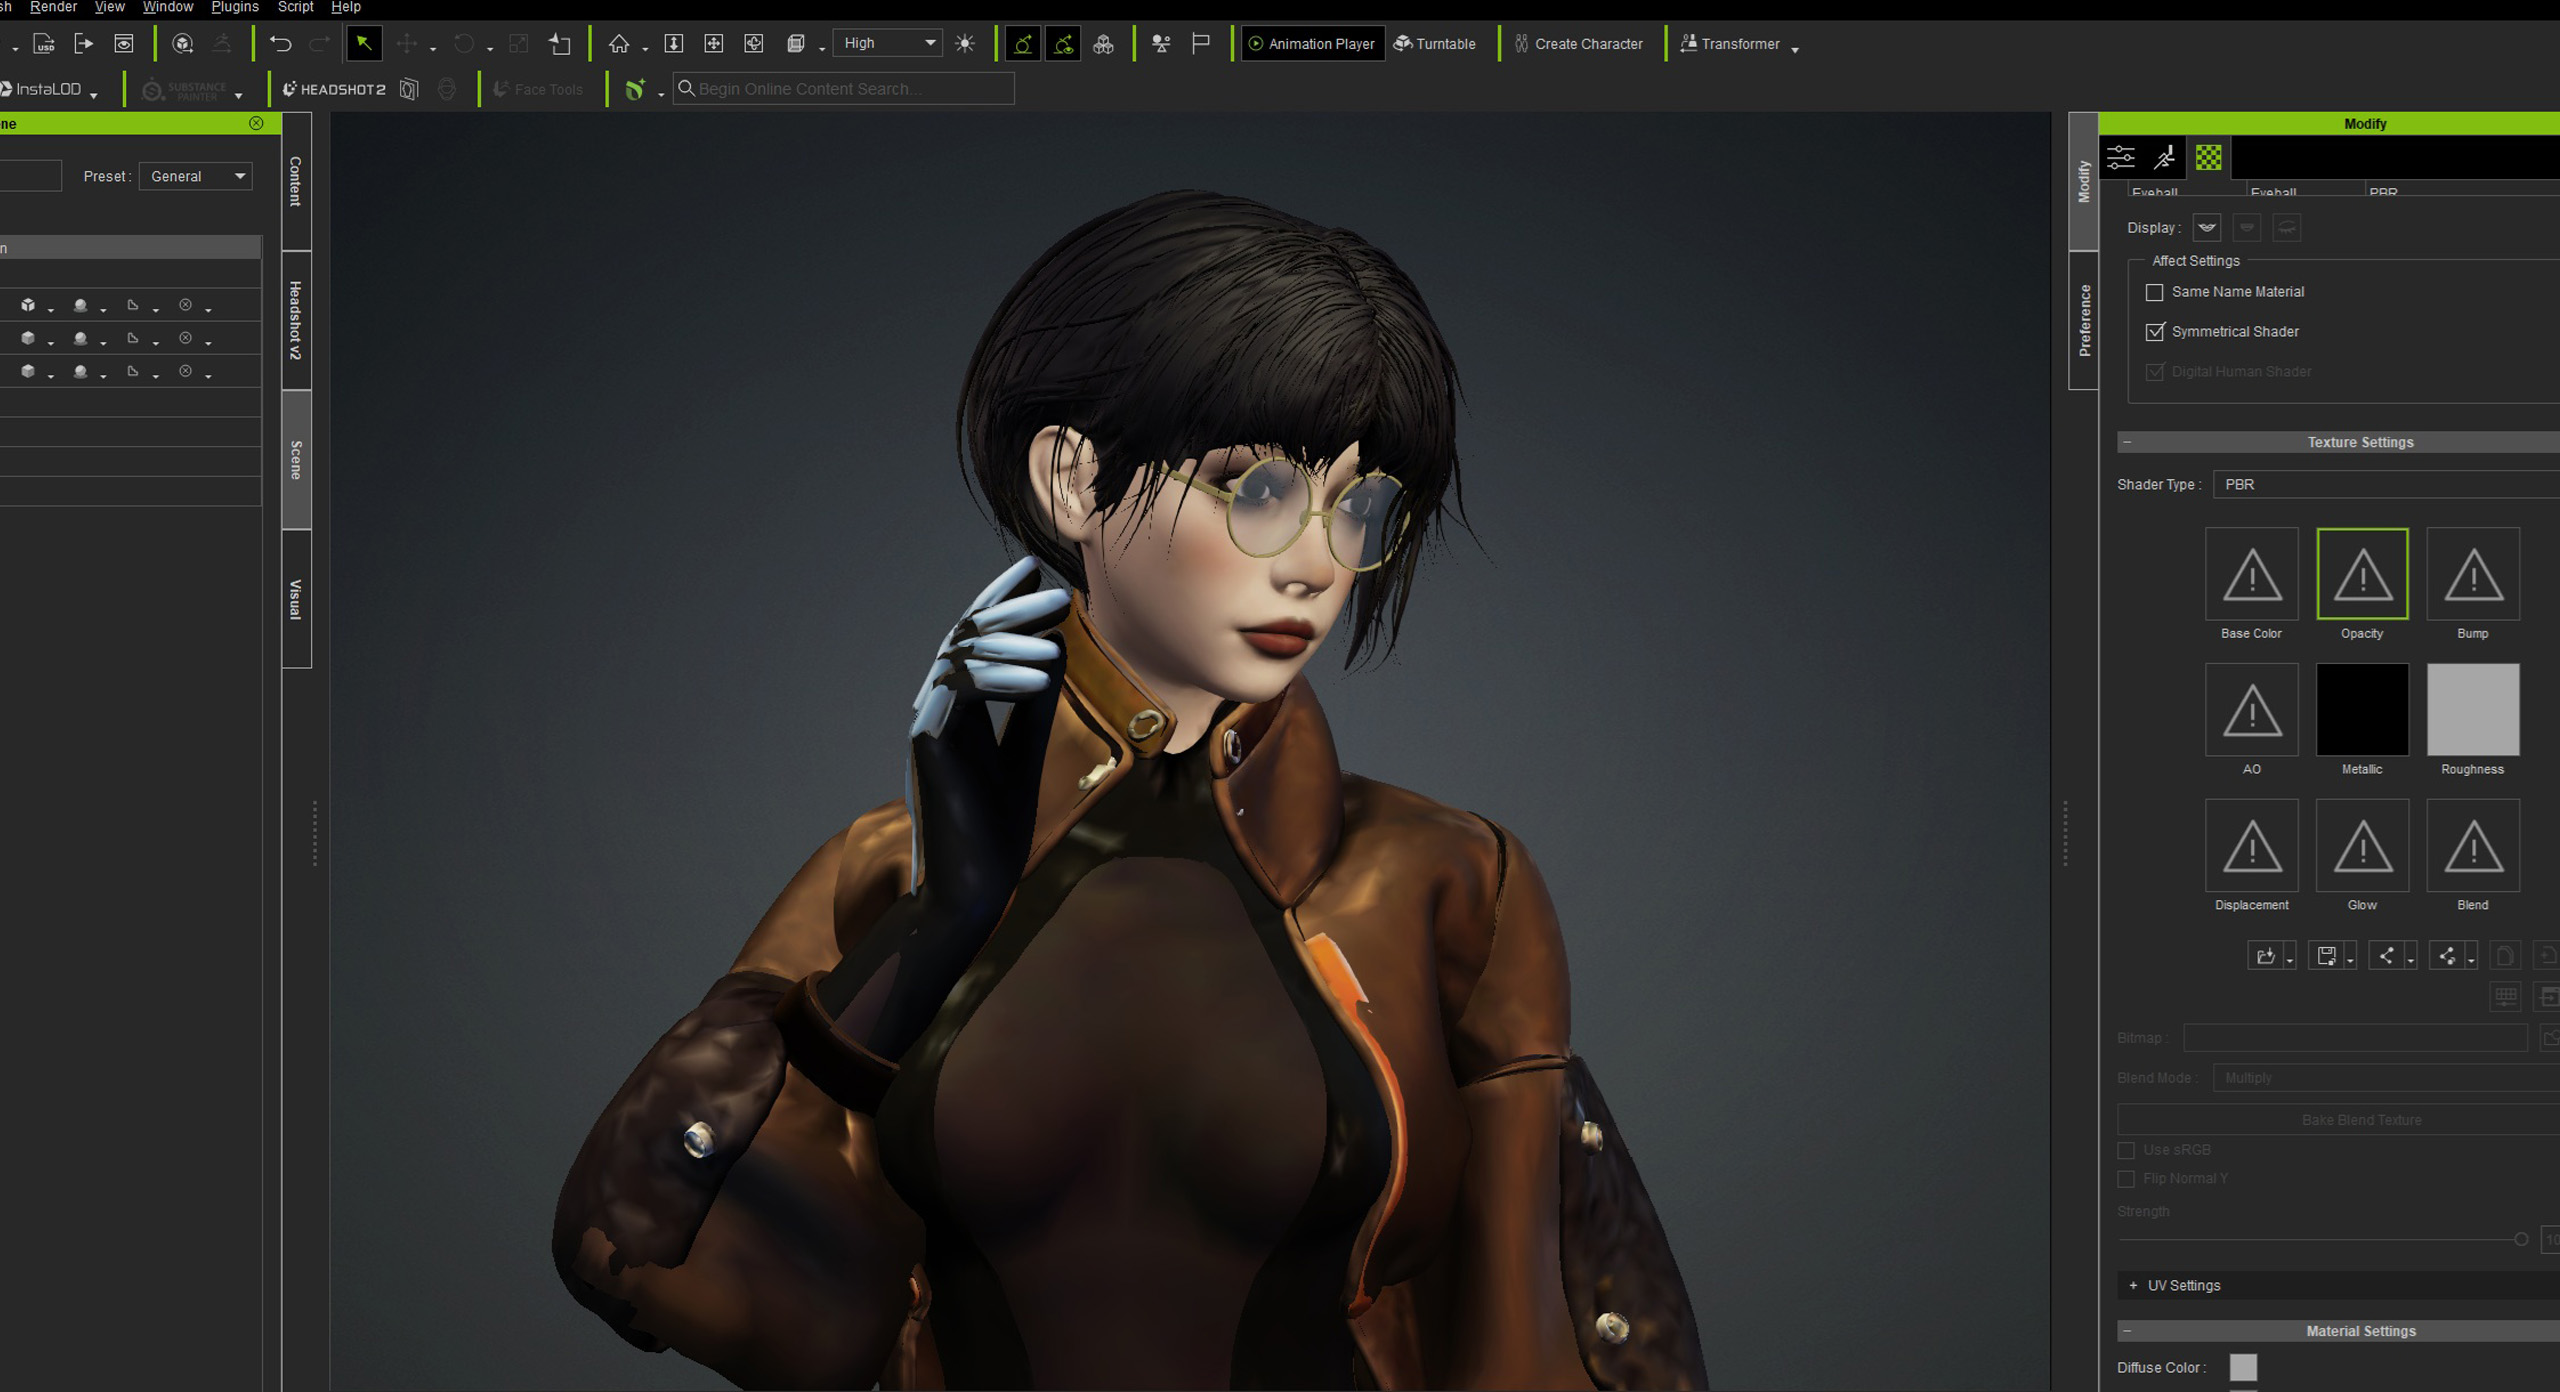Select the arrow selection tool
Screen dimensions: 2560x1392
tap(364, 44)
